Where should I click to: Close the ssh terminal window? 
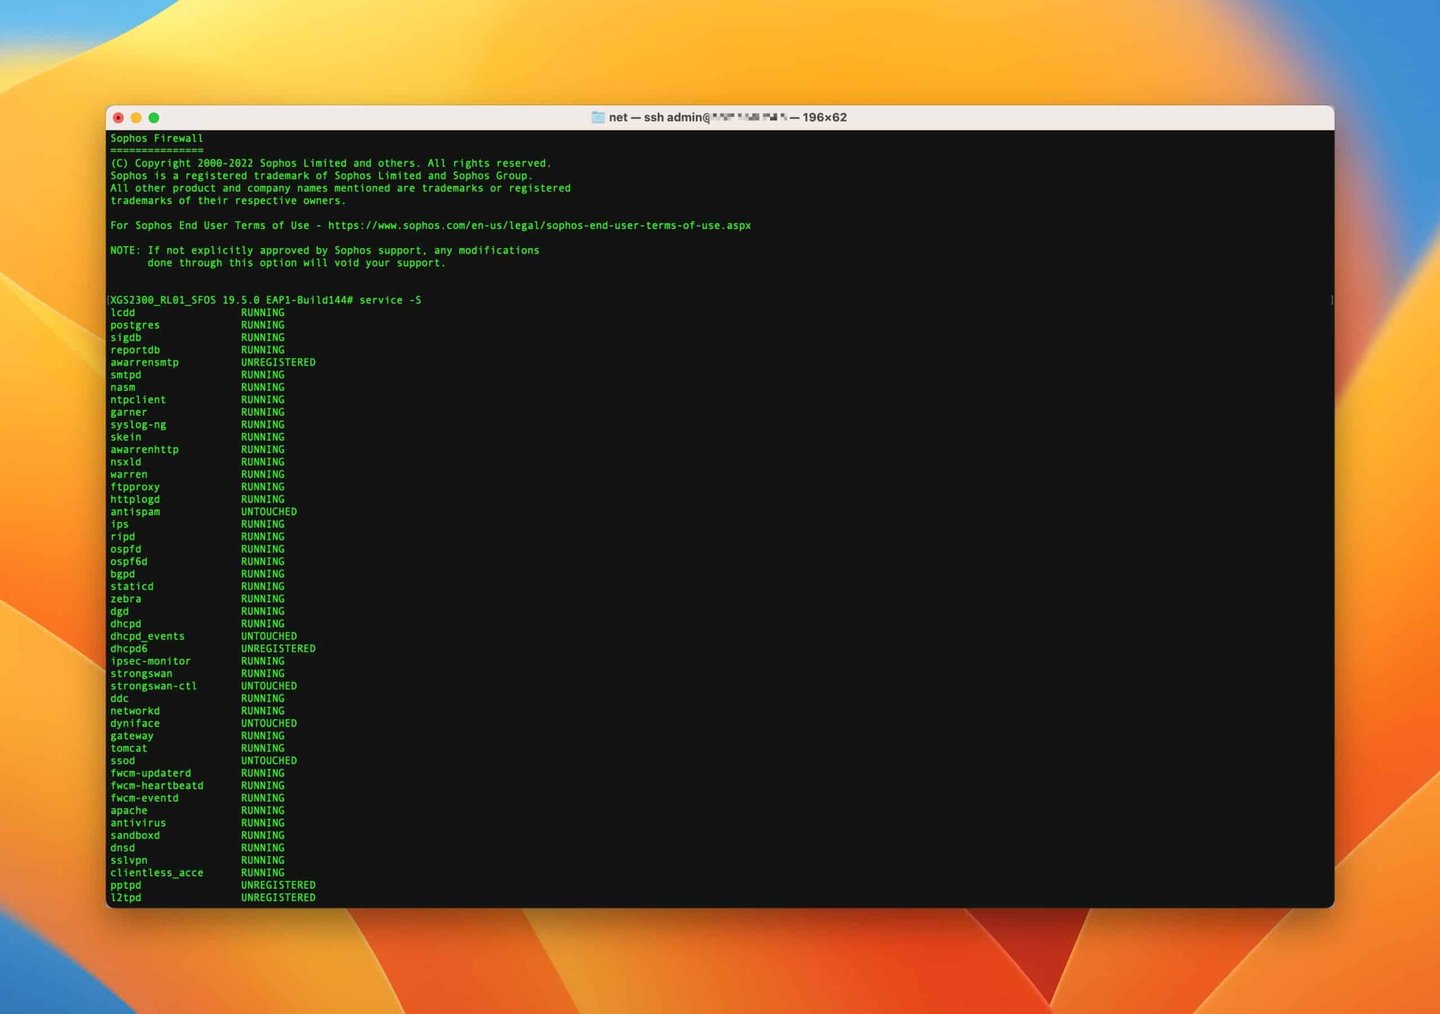click(118, 118)
